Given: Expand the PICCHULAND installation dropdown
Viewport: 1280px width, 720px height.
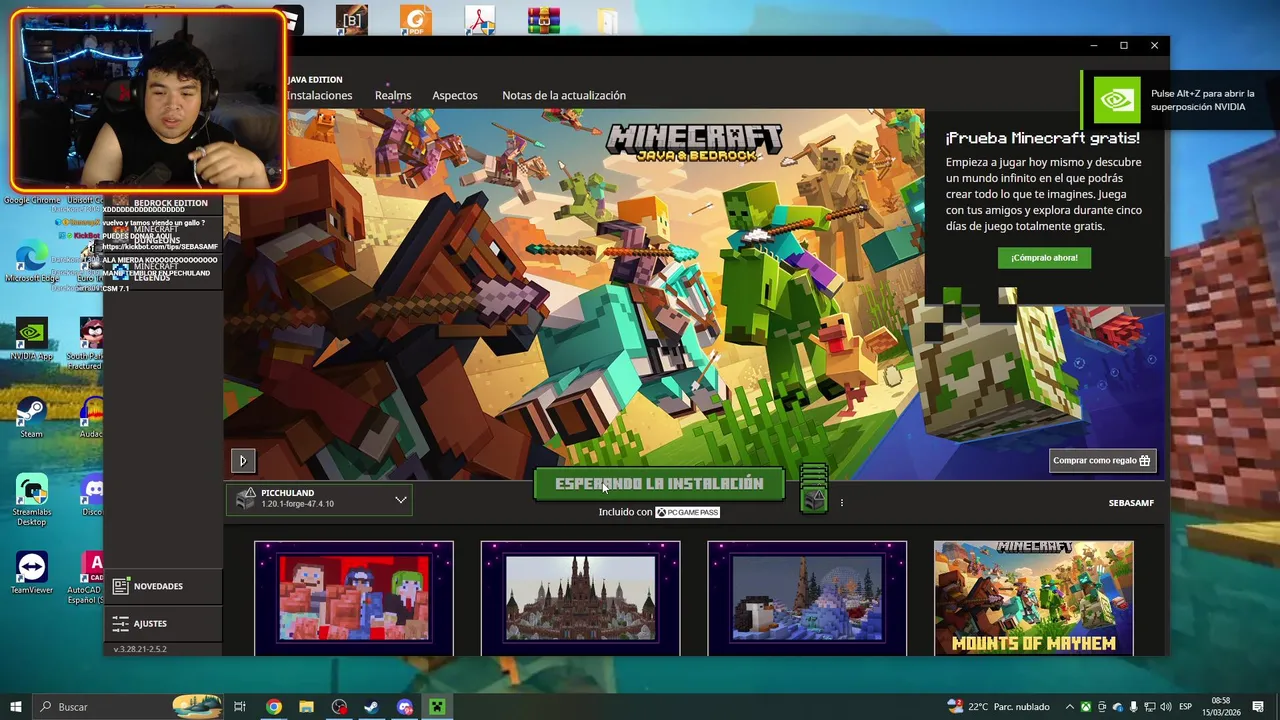Looking at the screenshot, I should 319,498.
